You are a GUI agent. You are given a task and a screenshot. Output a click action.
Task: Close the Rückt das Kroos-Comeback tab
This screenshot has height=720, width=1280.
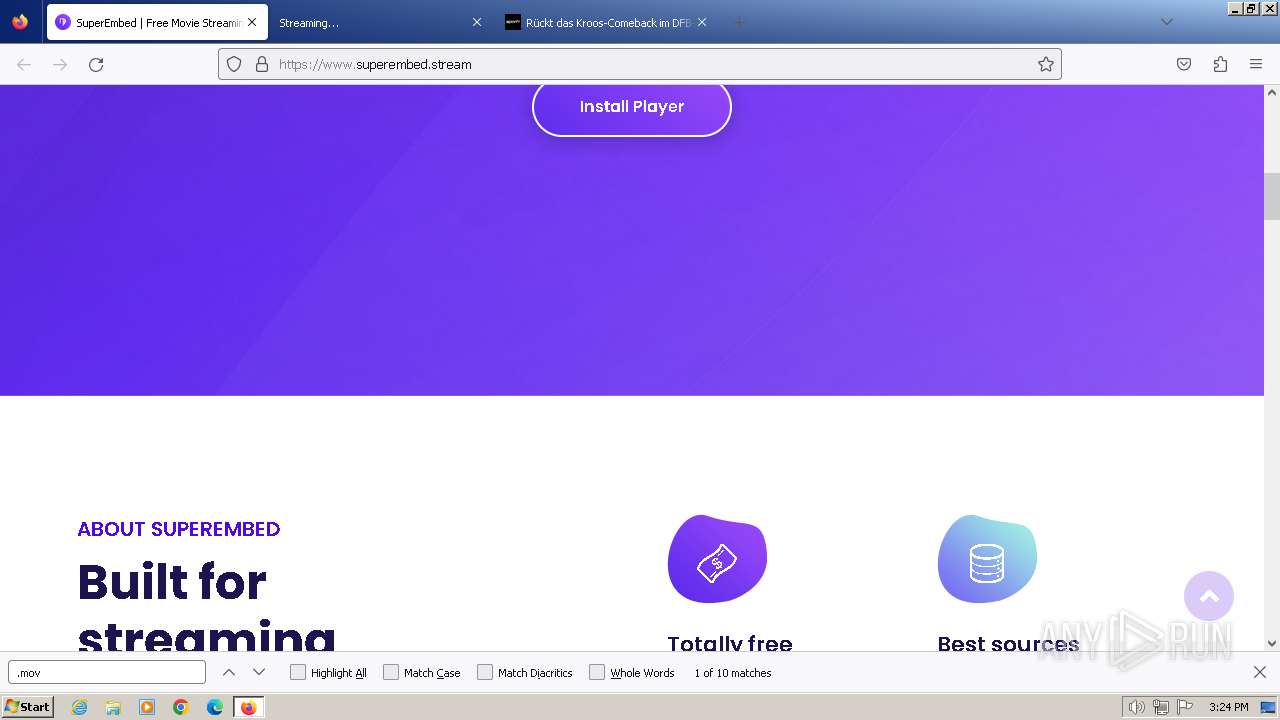[702, 22]
